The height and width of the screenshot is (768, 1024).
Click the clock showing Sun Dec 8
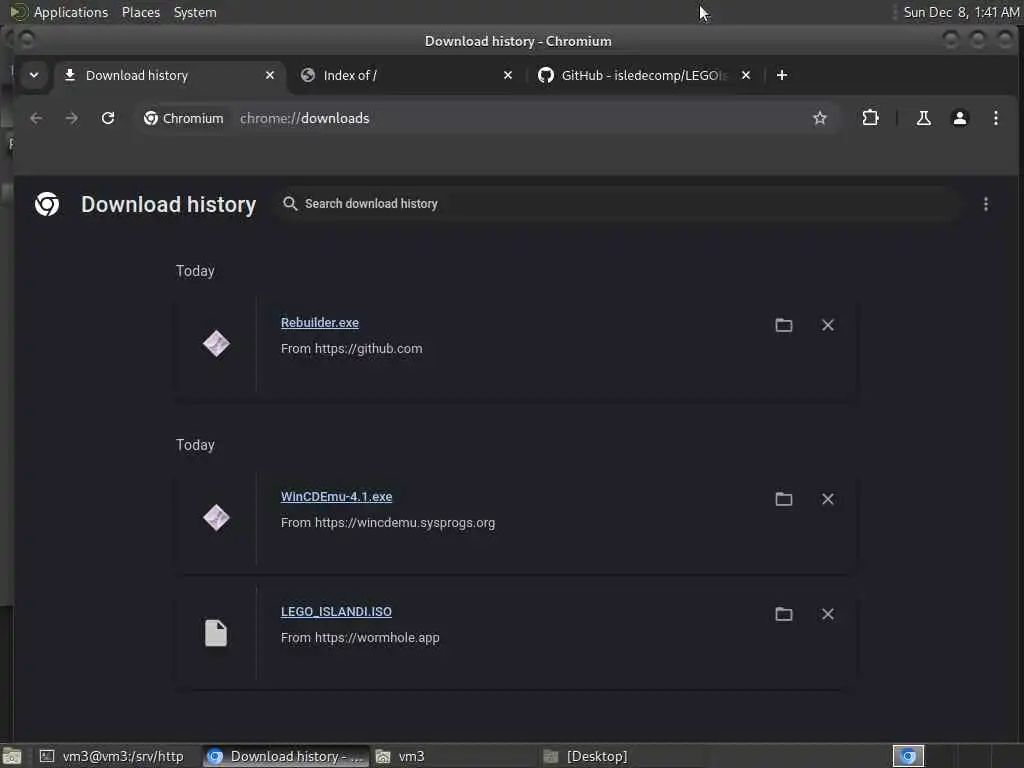pos(961,12)
